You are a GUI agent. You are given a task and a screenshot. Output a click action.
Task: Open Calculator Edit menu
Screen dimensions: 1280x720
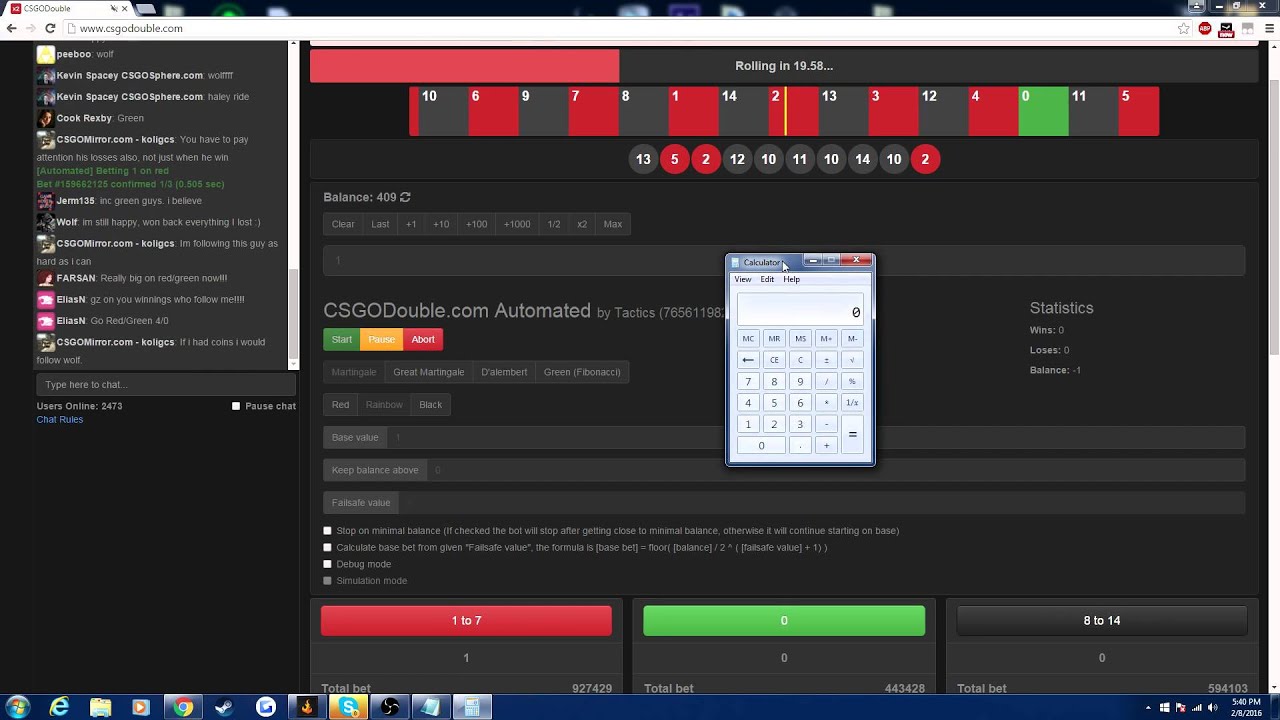point(767,279)
